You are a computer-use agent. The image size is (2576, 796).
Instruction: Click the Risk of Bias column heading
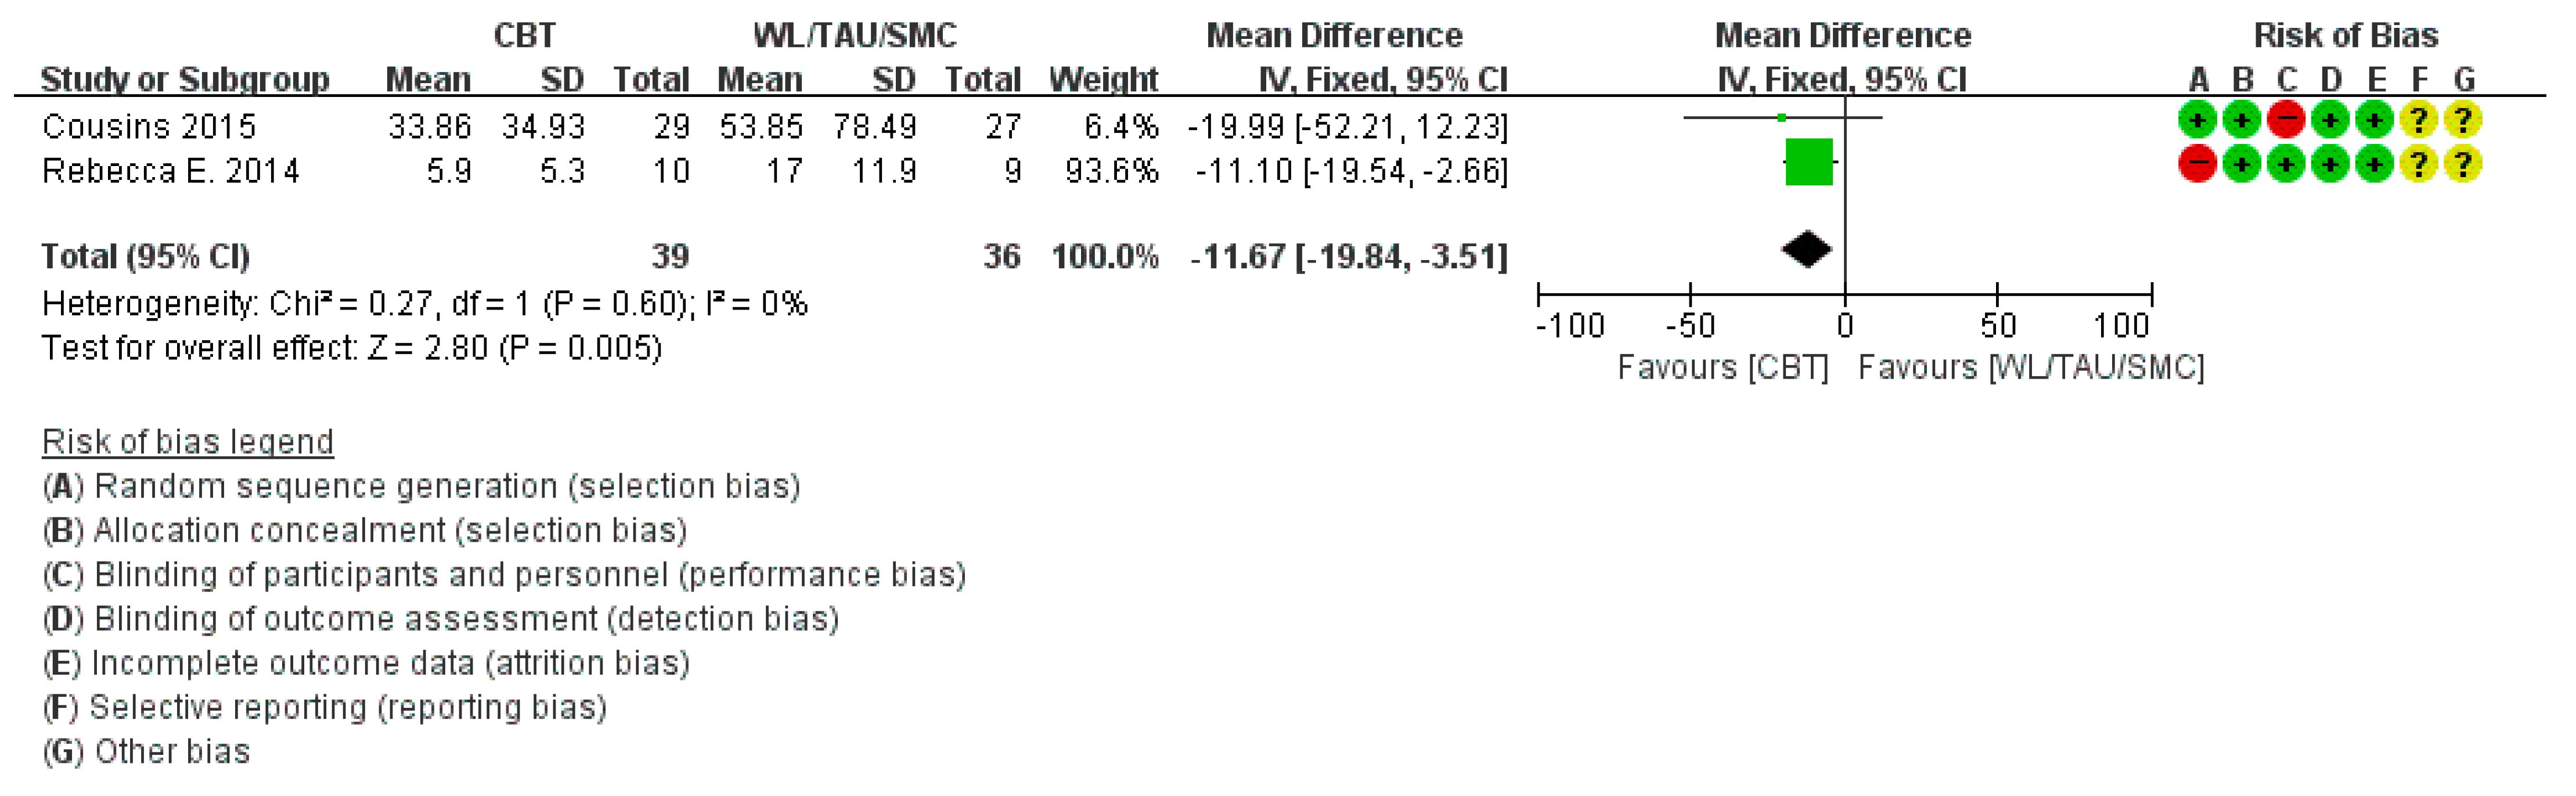[2345, 36]
